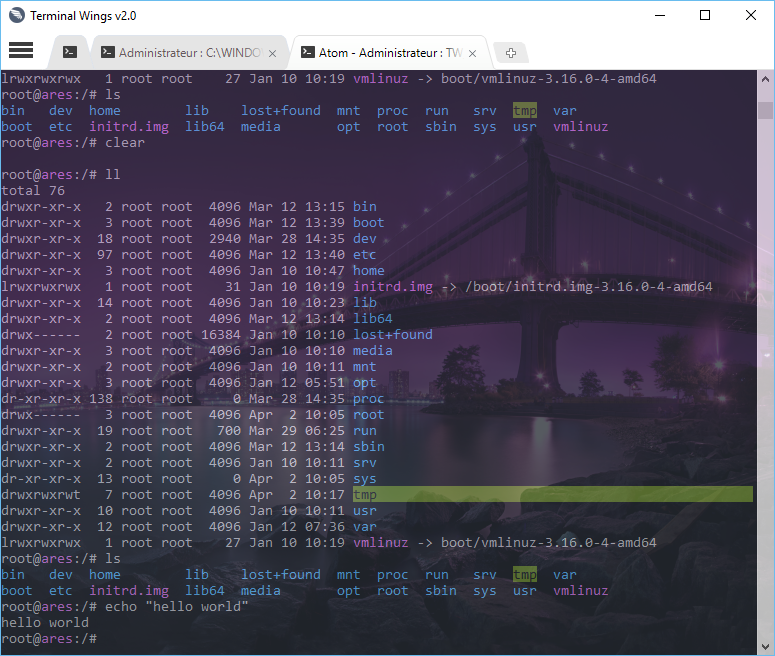This screenshot has height=656, width=775.
Task: Click scrollbar up arrow
Action: point(765,79)
